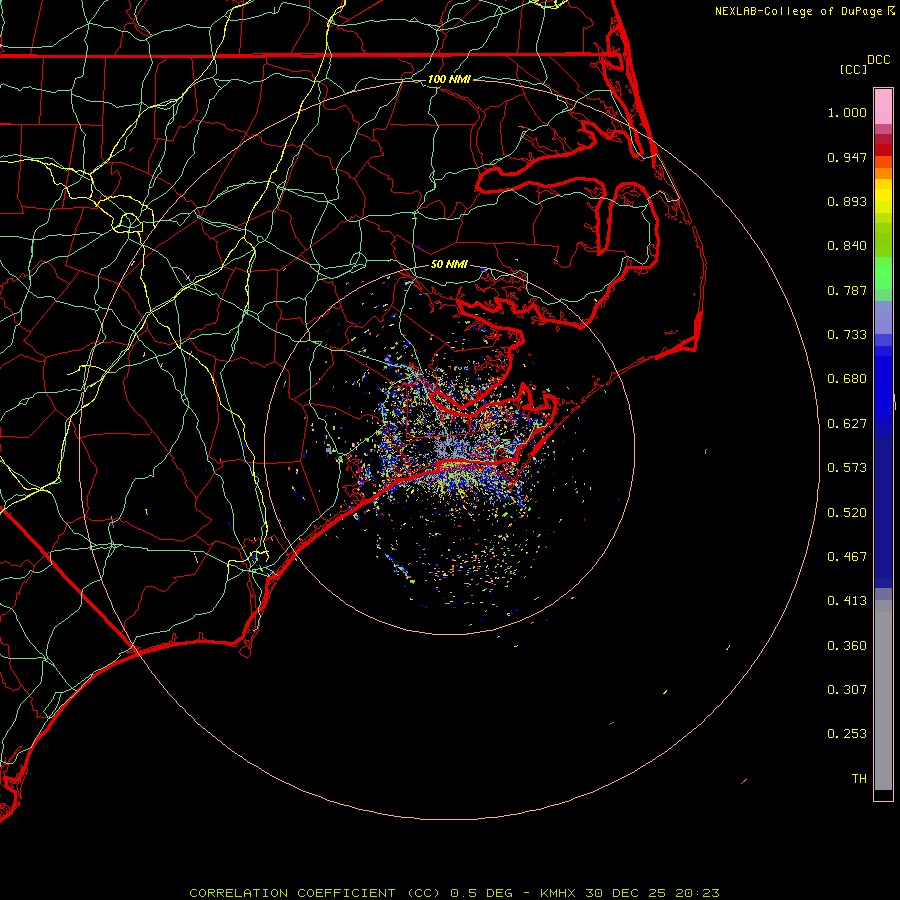Select the 0.520 legend value

tap(847, 513)
